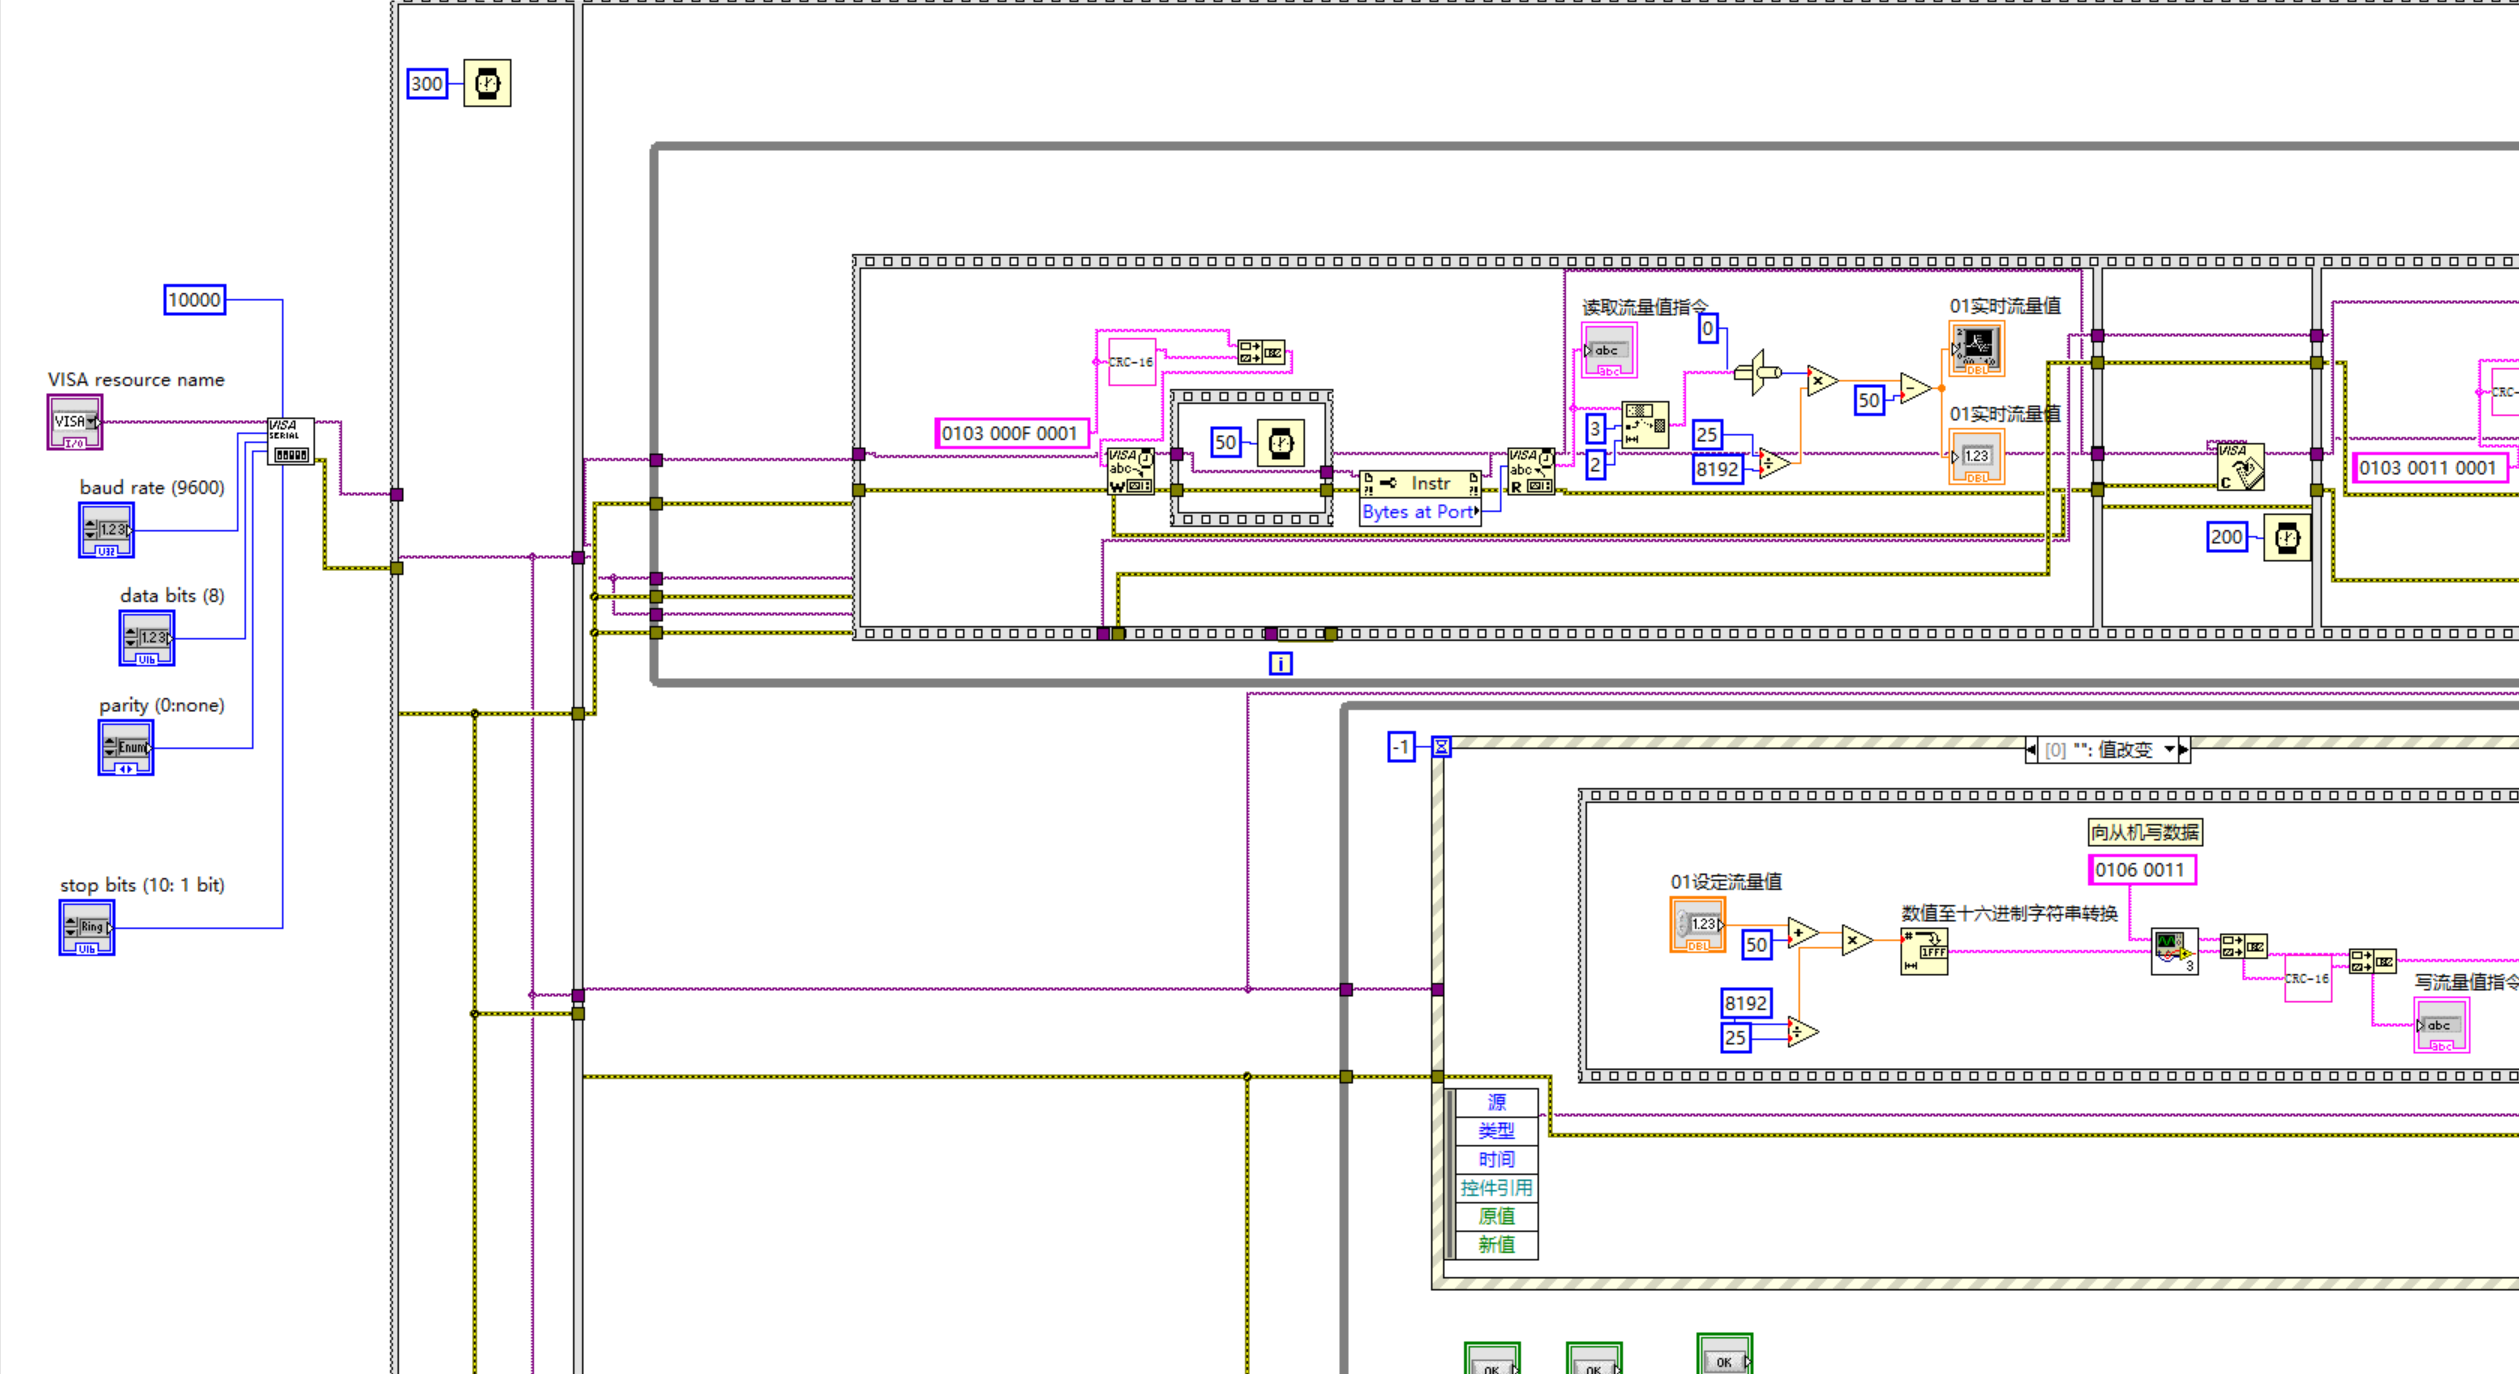Click the number to hexadecimal string converter
The height and width of the screenshot is (1374, 2519).
coord(1923,952)
